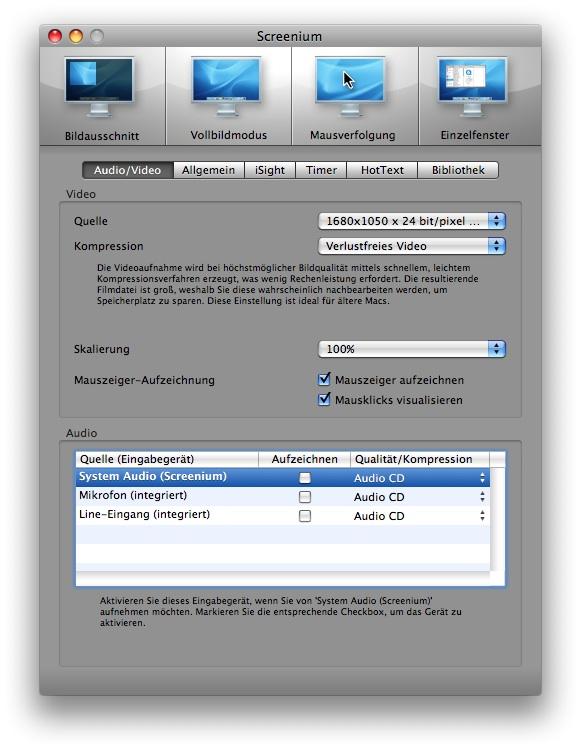The image size is (581, 750).
Task: Check Aufzeichnen box for Mikrofon (integriert)
Action: coord(305,497)
